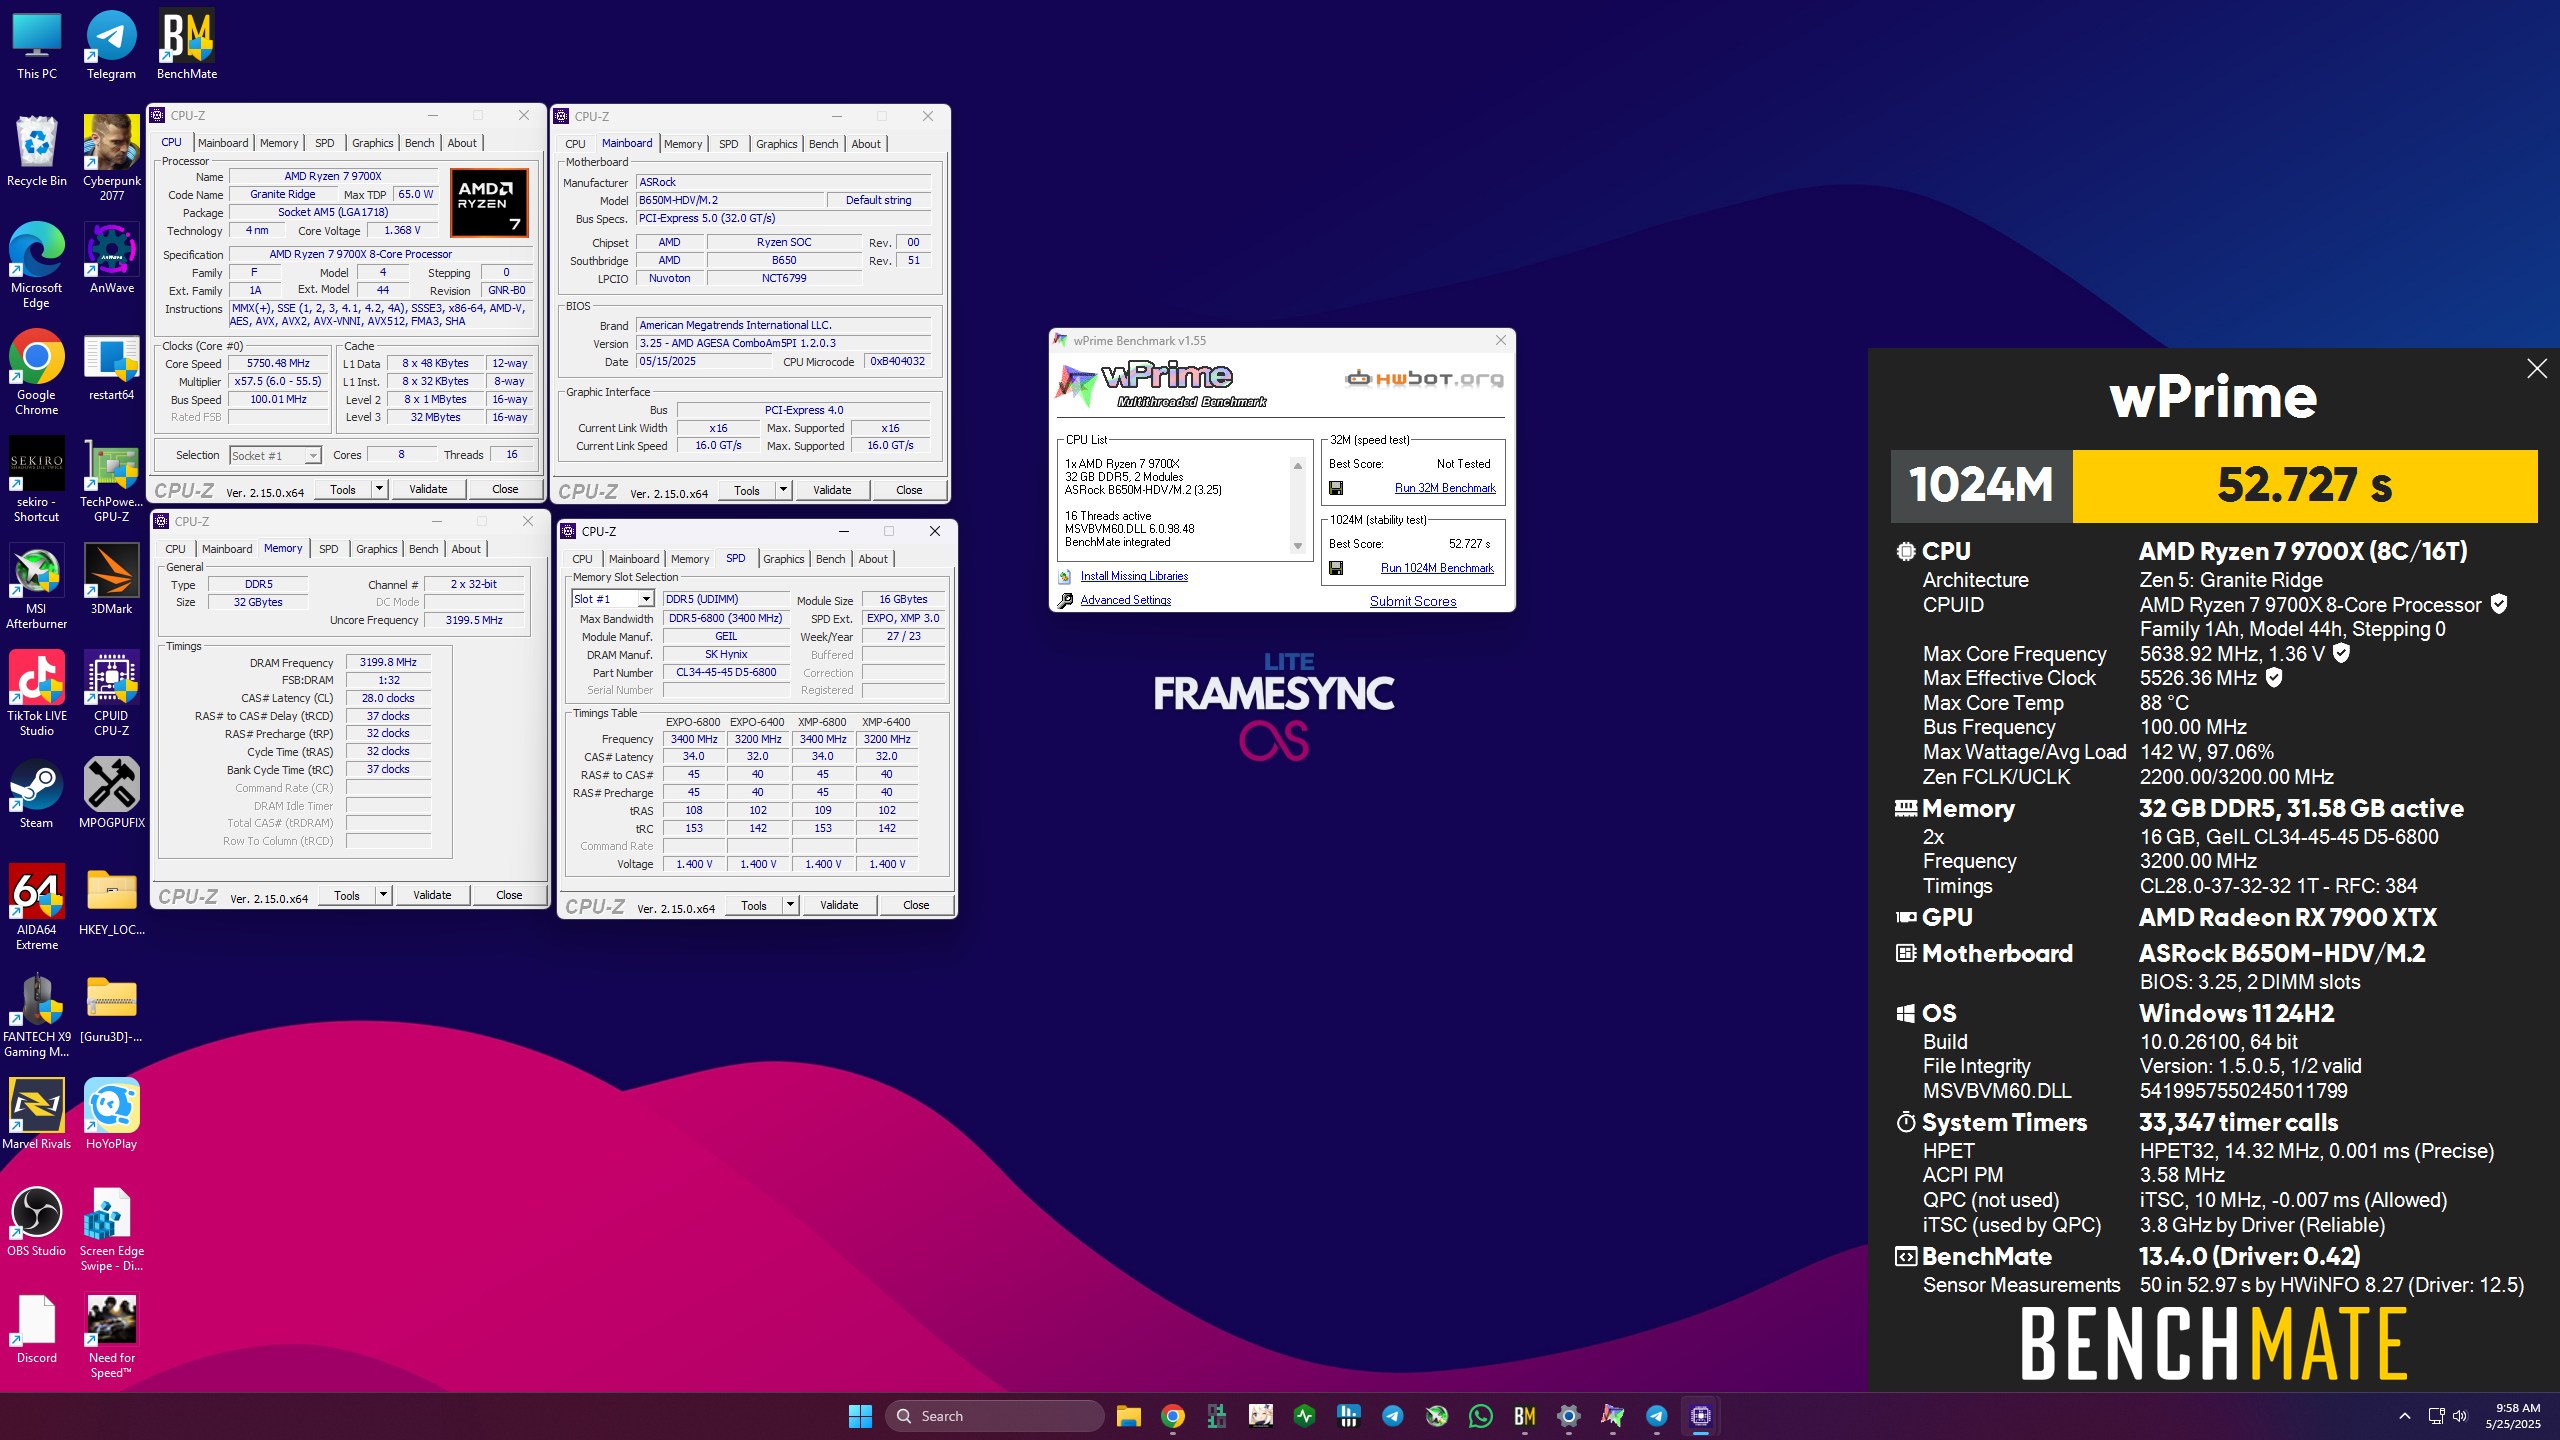The width and height of the screenshot is (2560, 1440).
Task: Open Need for Speed desktop shortcut
Action: (111, 1336)
